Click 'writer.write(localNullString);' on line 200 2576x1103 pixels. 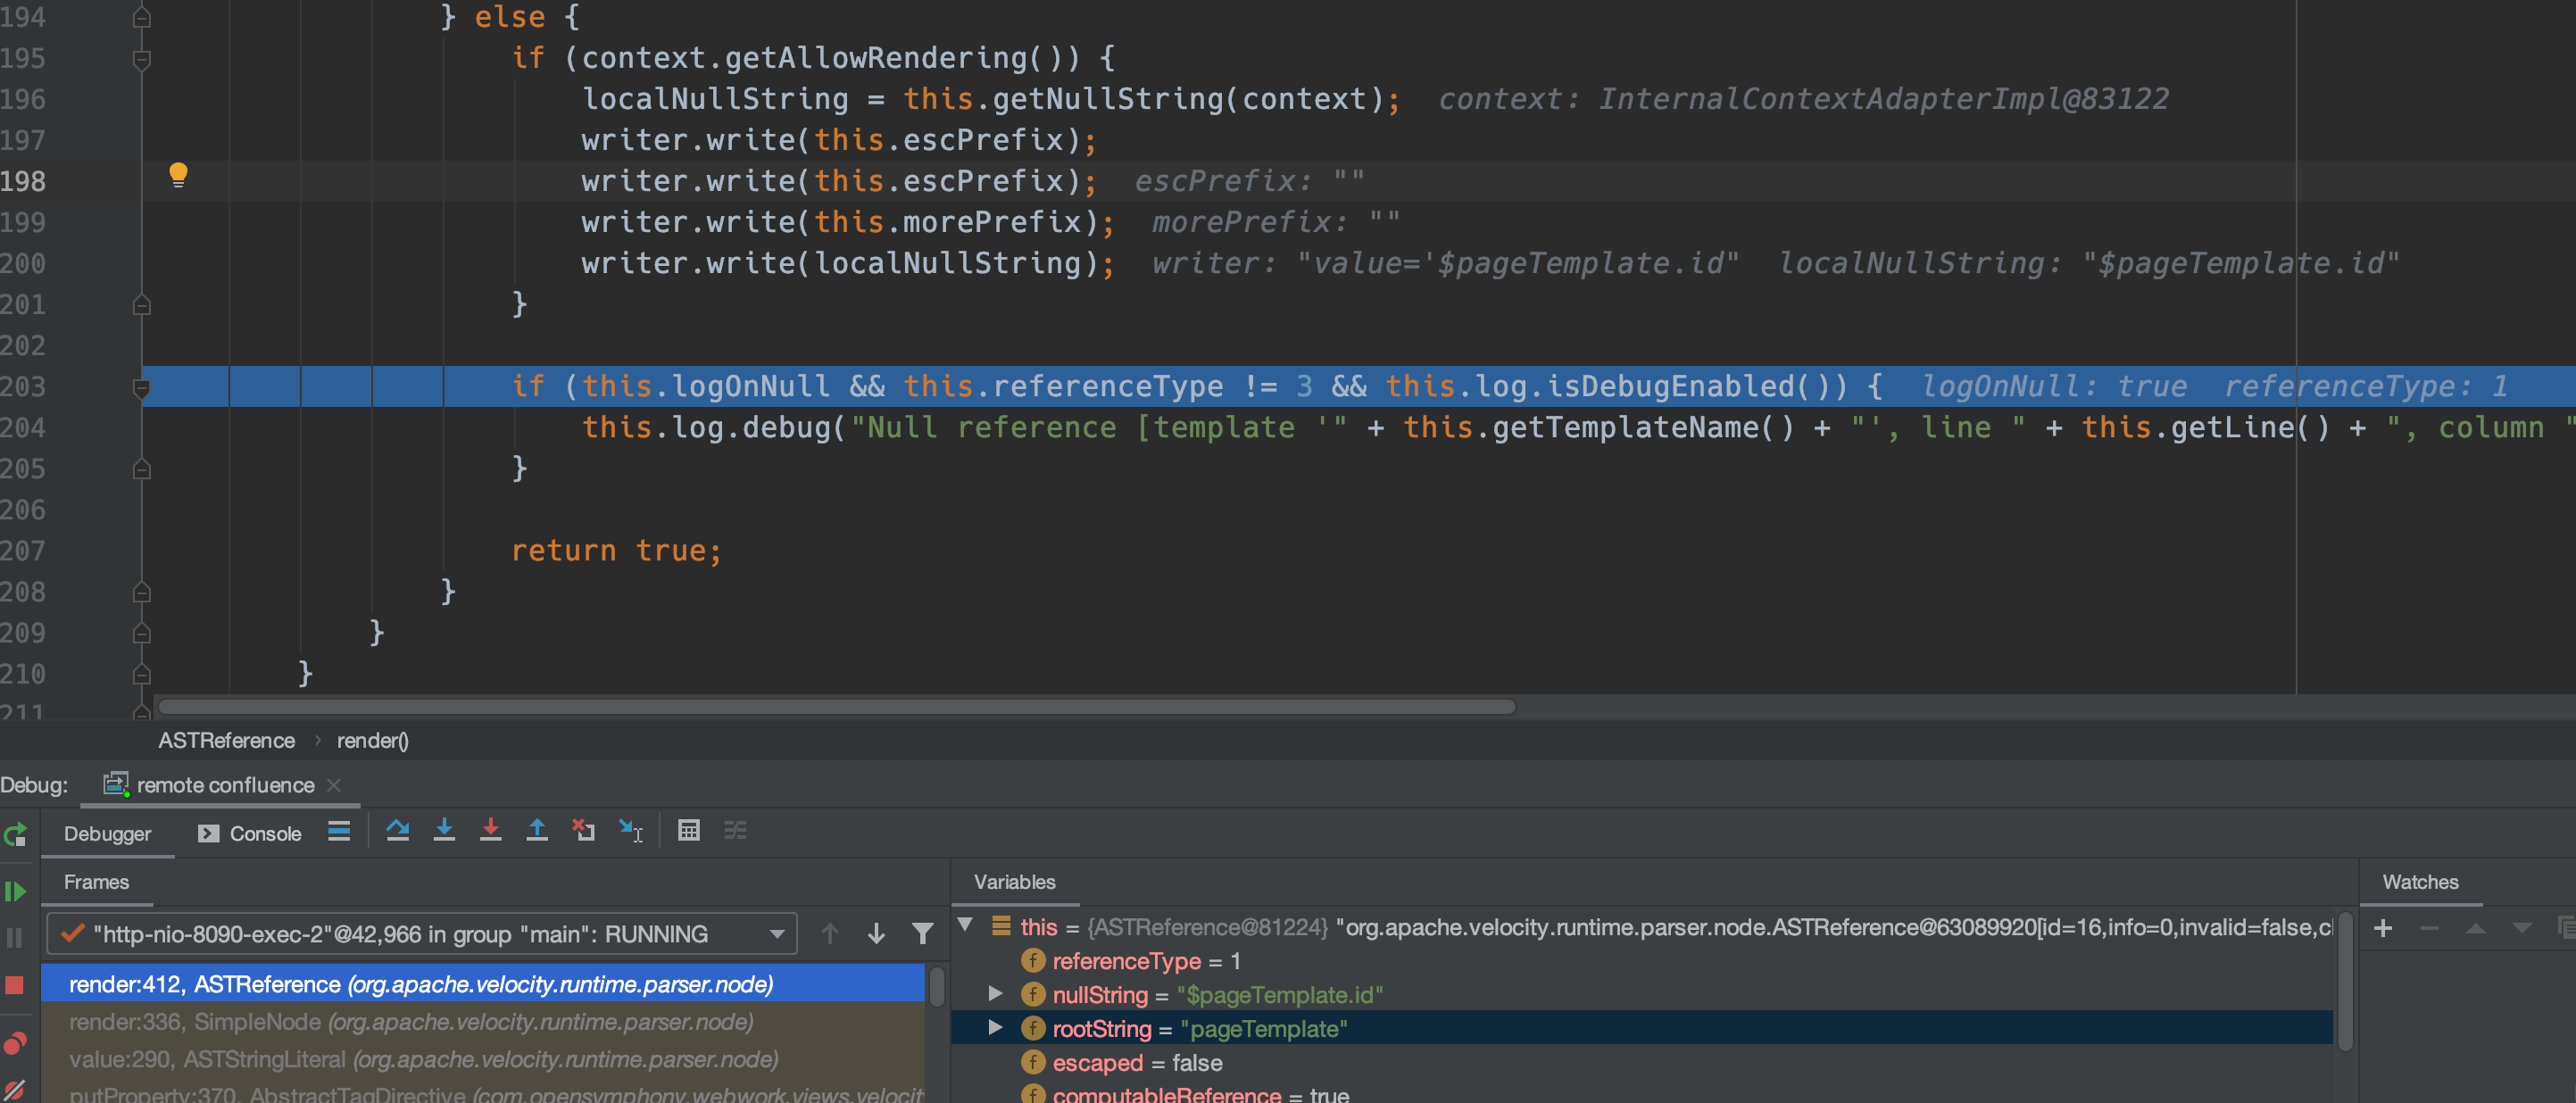pos(848,264)
